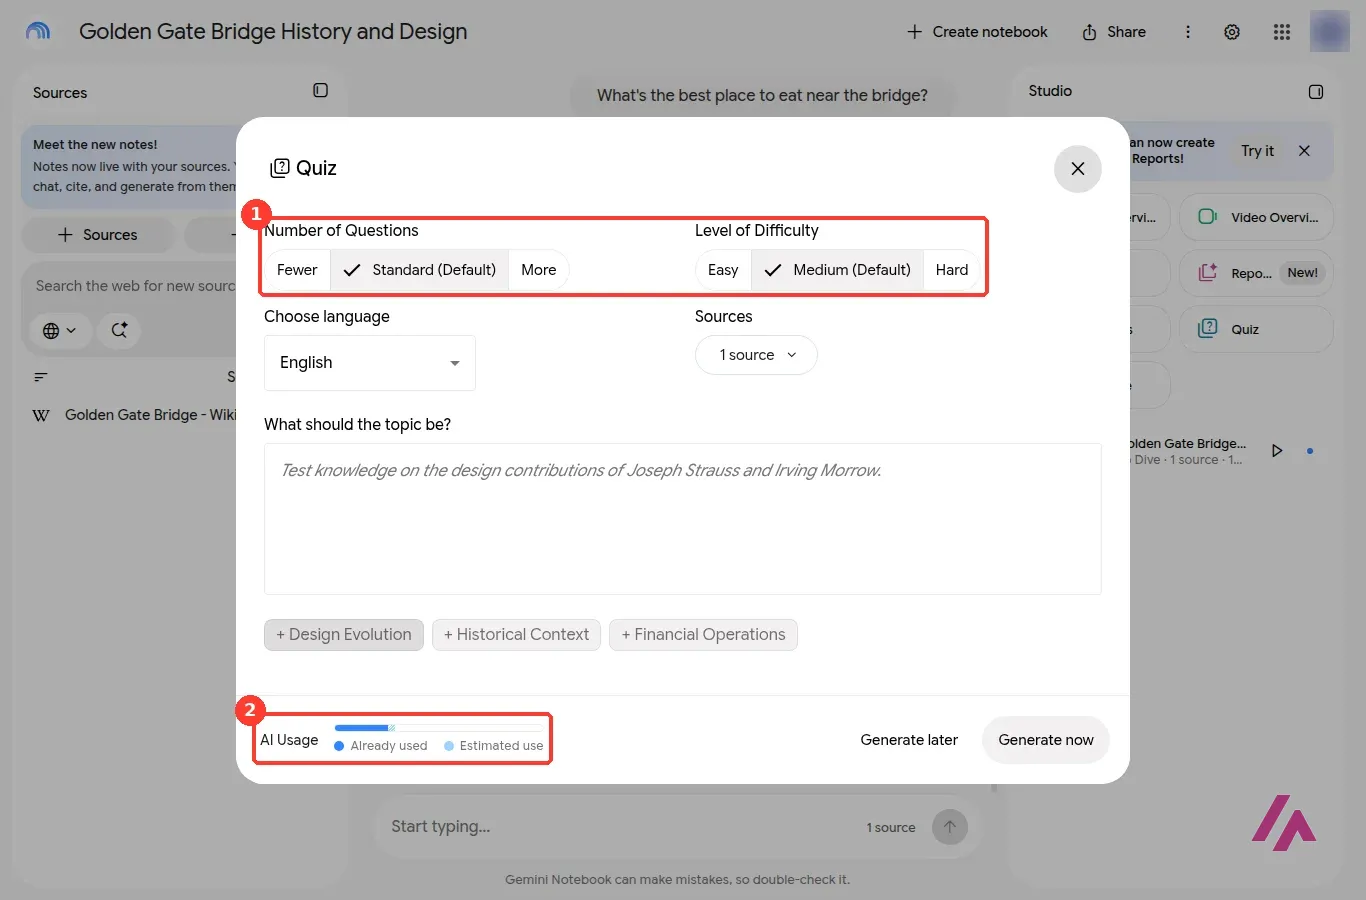1366x900 pixels.
Task: Close the Quiz dialog with X
Action: pos(1077,169)
